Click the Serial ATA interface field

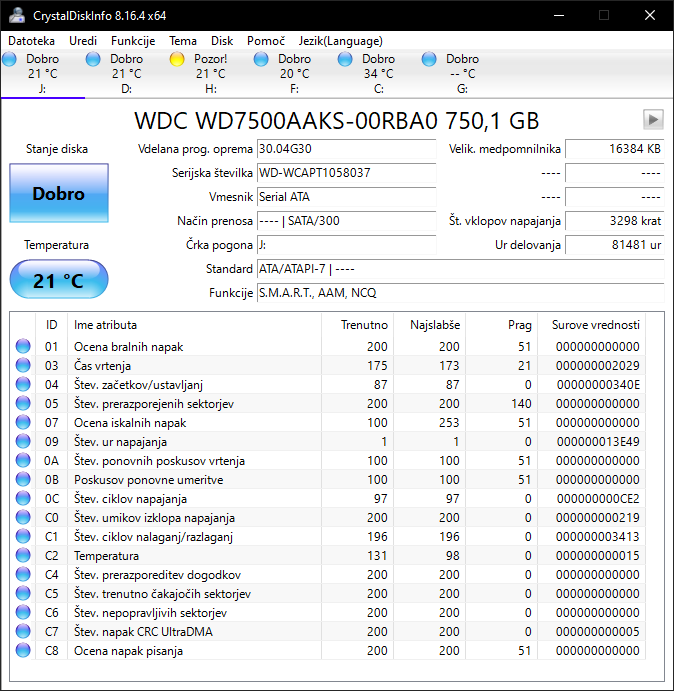click(346, 197)
